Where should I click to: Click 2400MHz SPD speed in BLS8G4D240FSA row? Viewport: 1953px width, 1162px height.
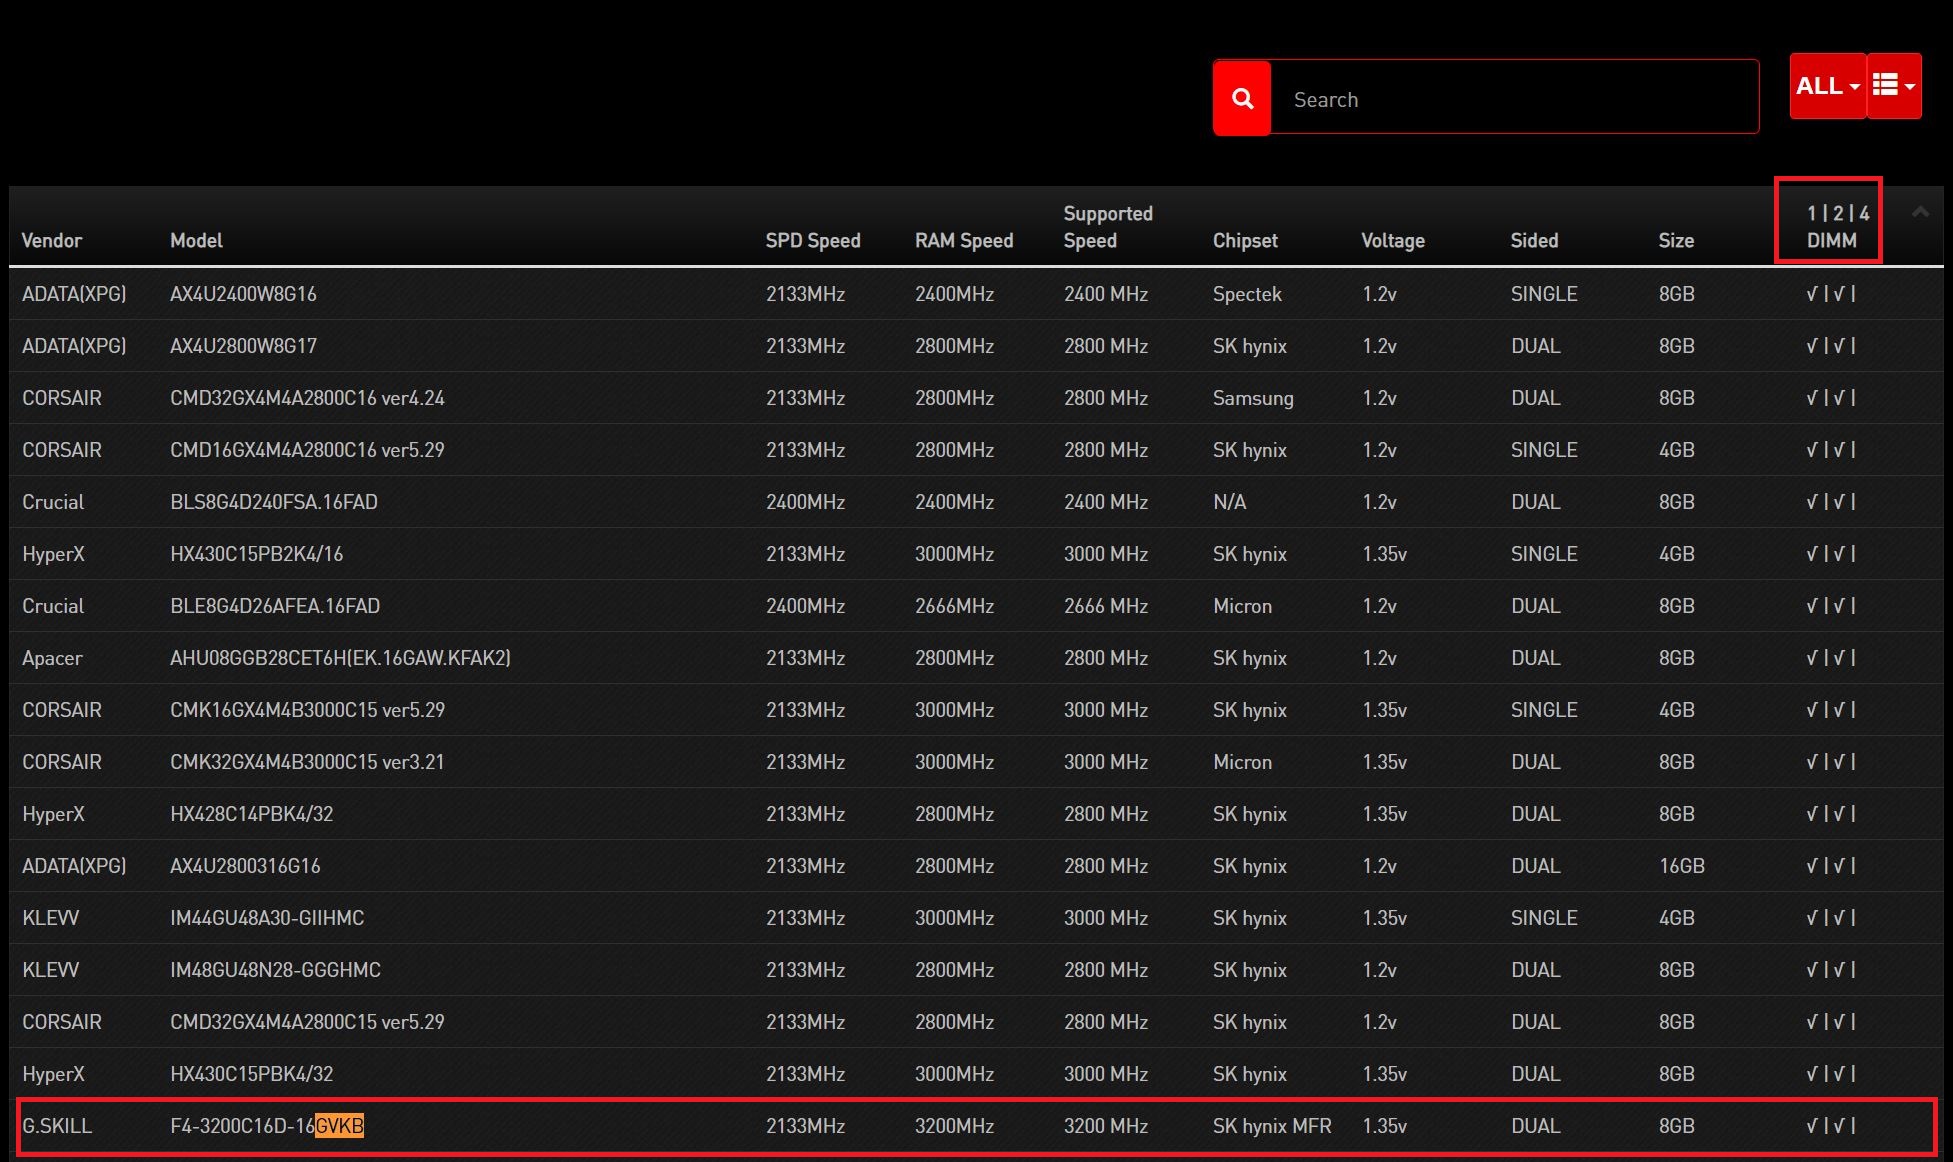[x=805, y=502]
